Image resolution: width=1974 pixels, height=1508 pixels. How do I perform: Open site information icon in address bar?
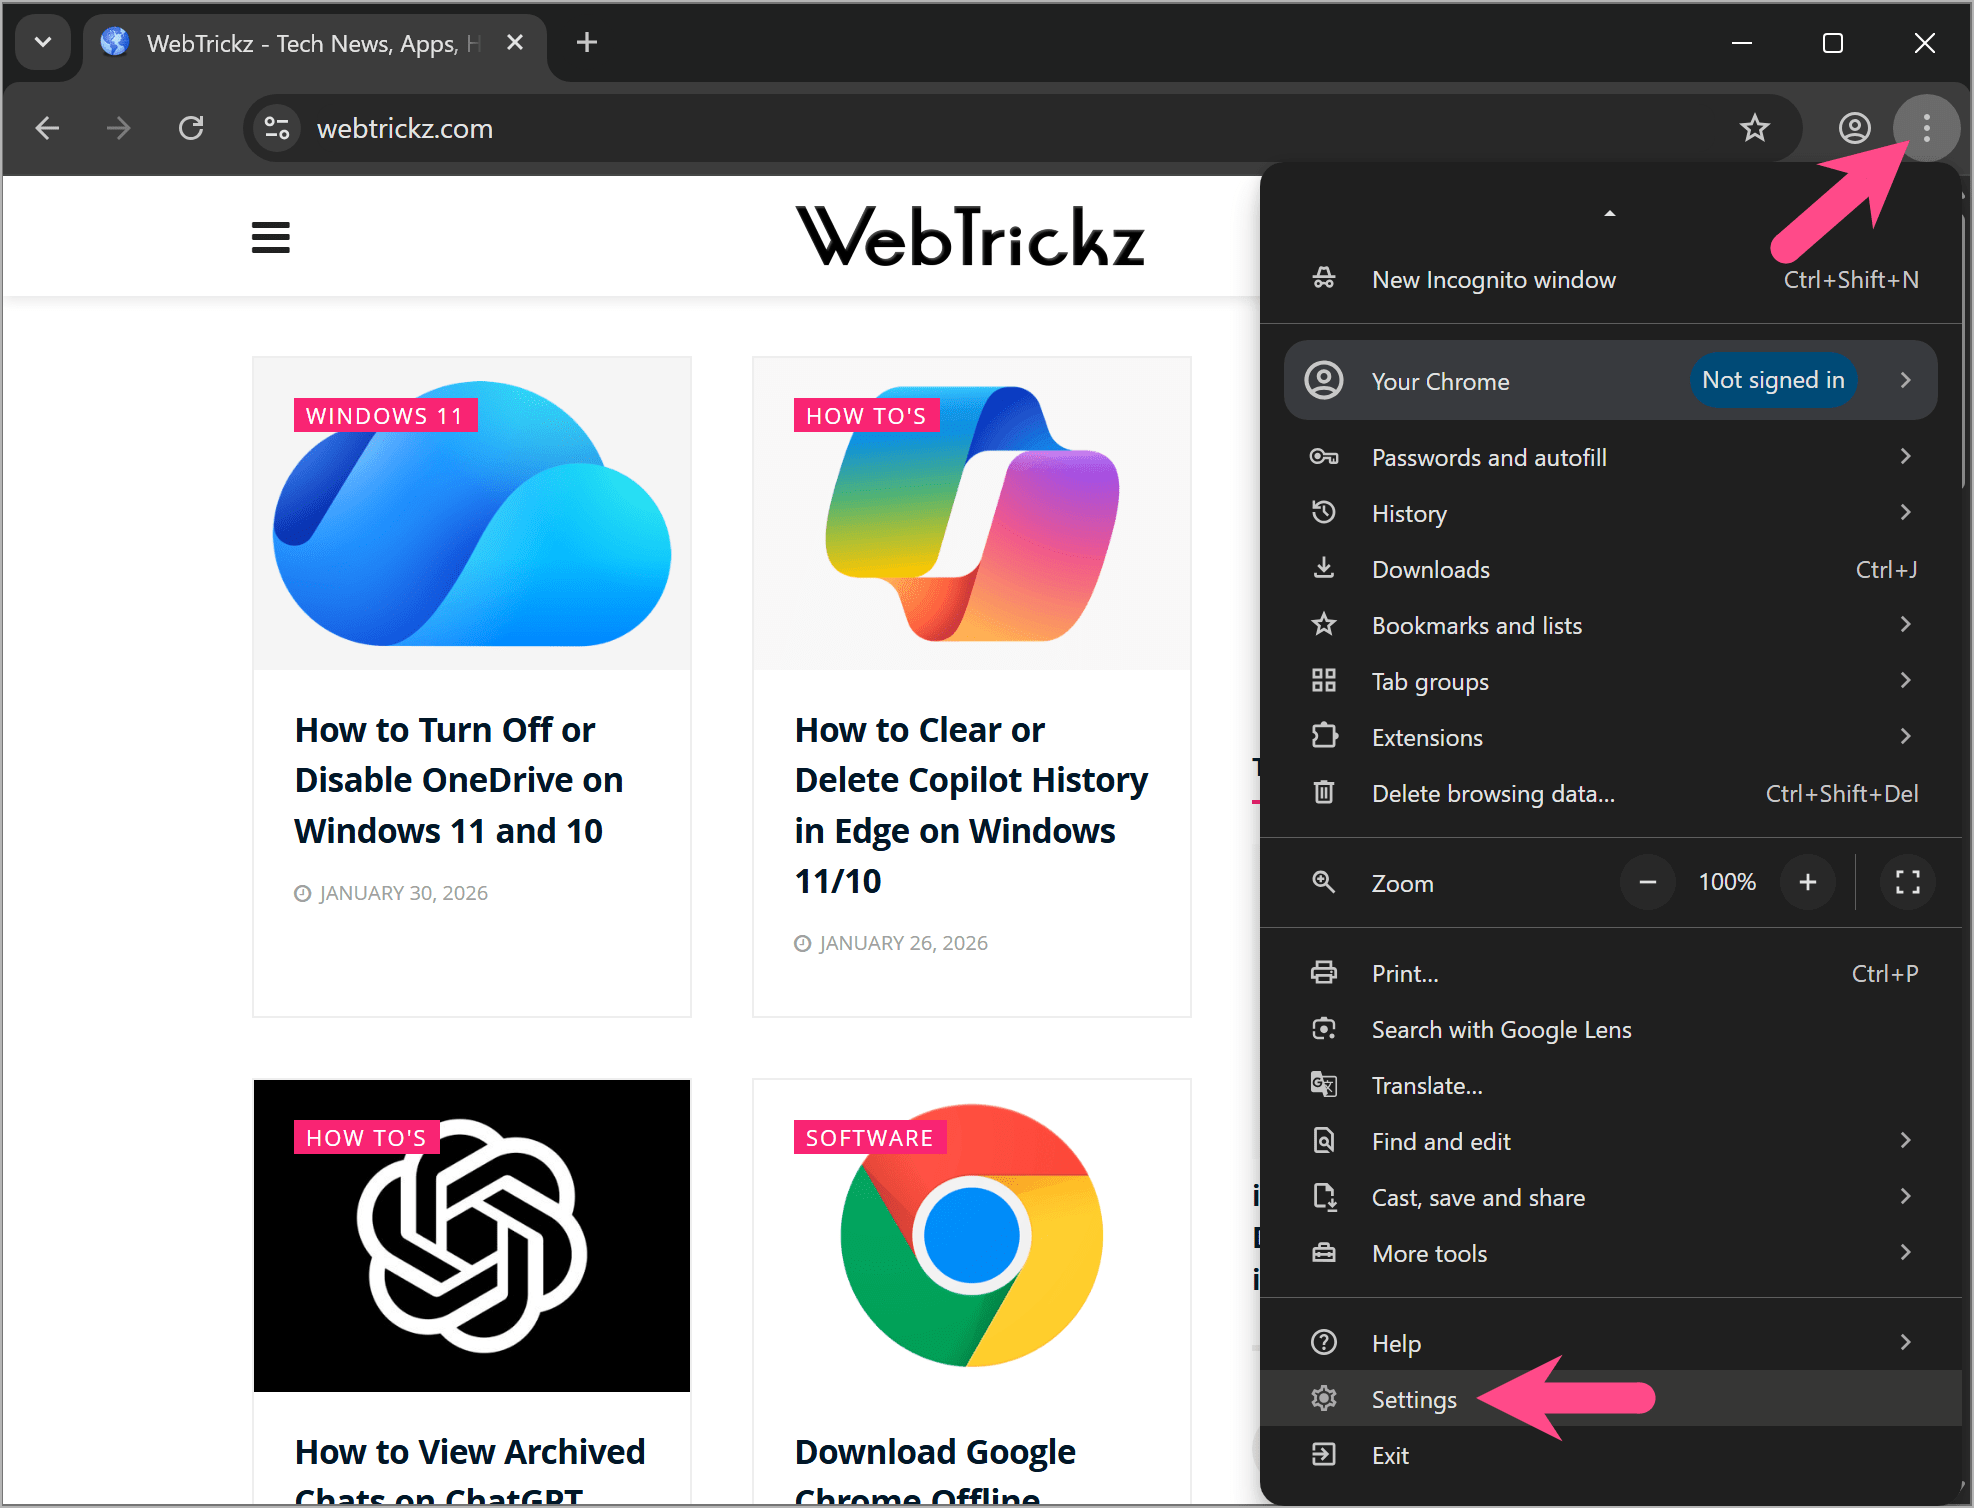(277, 128)
